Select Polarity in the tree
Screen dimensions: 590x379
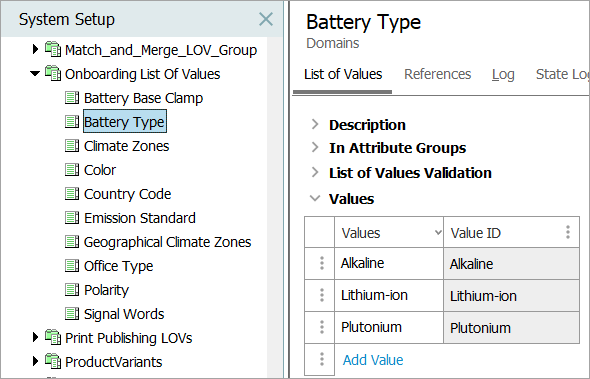(106, 290)
